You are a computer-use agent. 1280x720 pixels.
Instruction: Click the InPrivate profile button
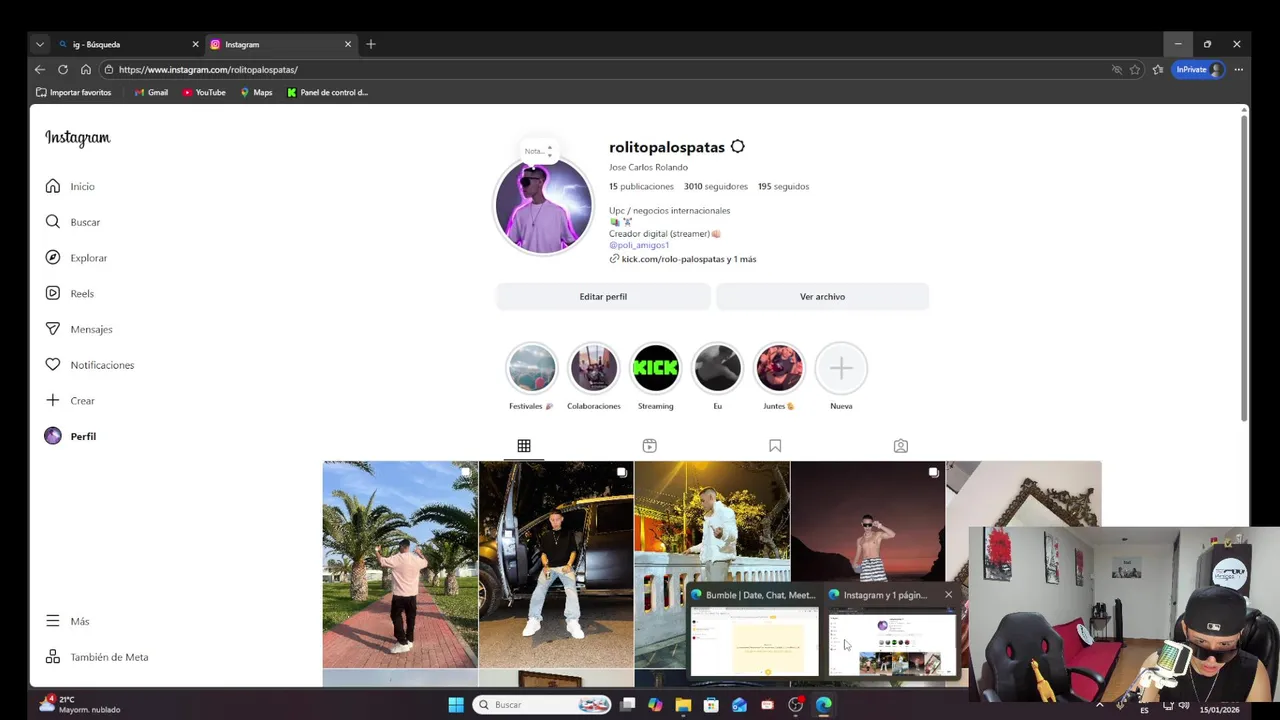tap(1199, 70)
